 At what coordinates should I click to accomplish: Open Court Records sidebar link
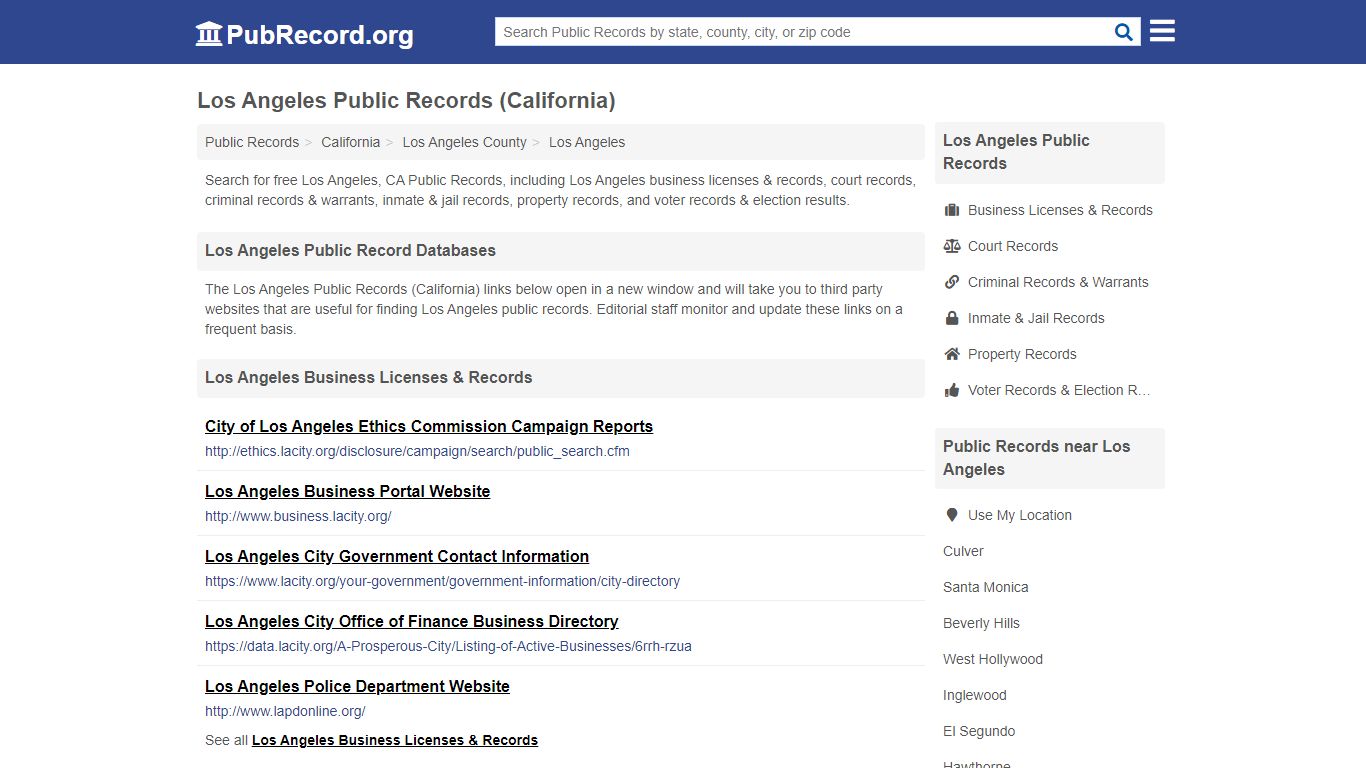[1013, 246]
